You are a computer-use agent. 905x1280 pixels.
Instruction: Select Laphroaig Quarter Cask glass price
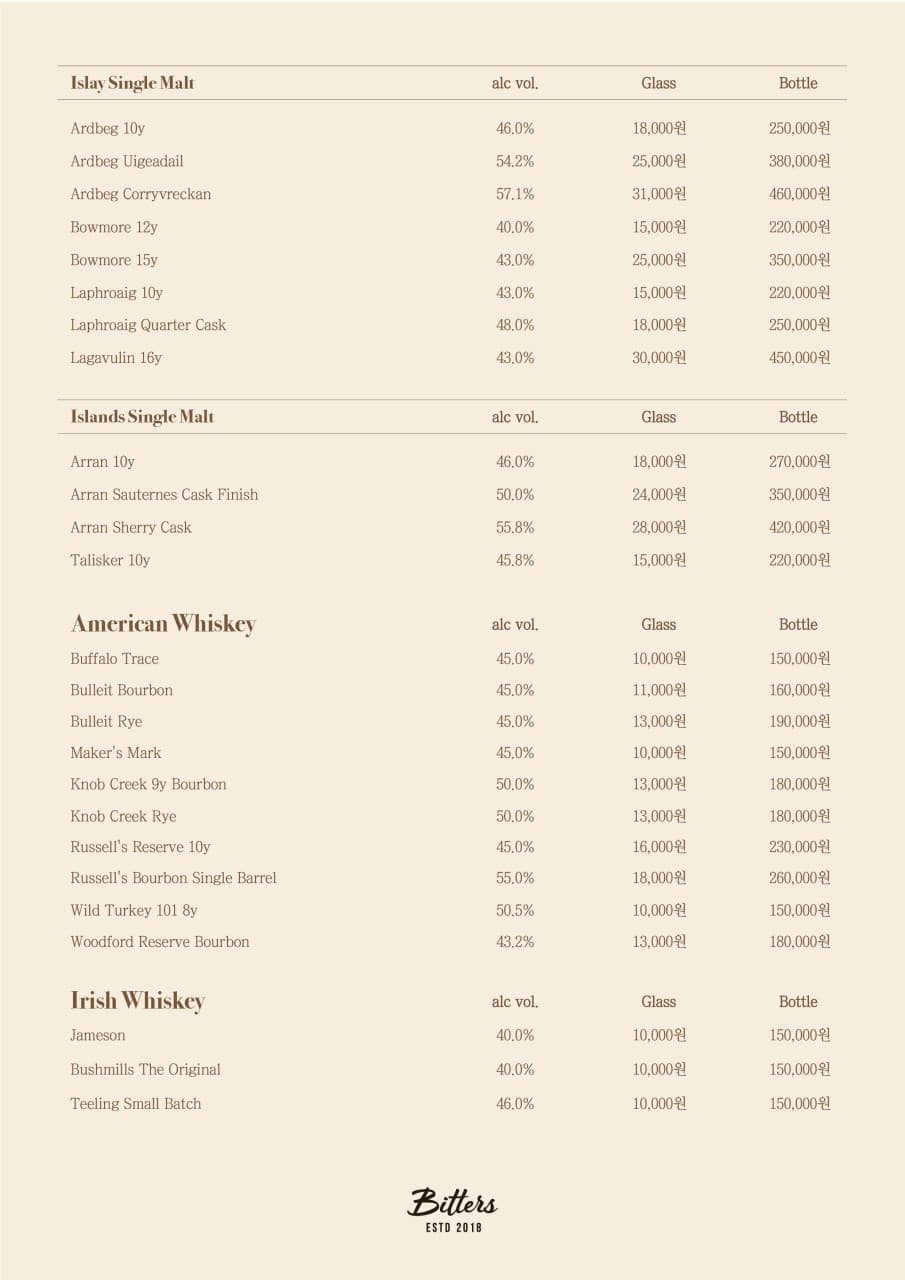coord(658,325)
